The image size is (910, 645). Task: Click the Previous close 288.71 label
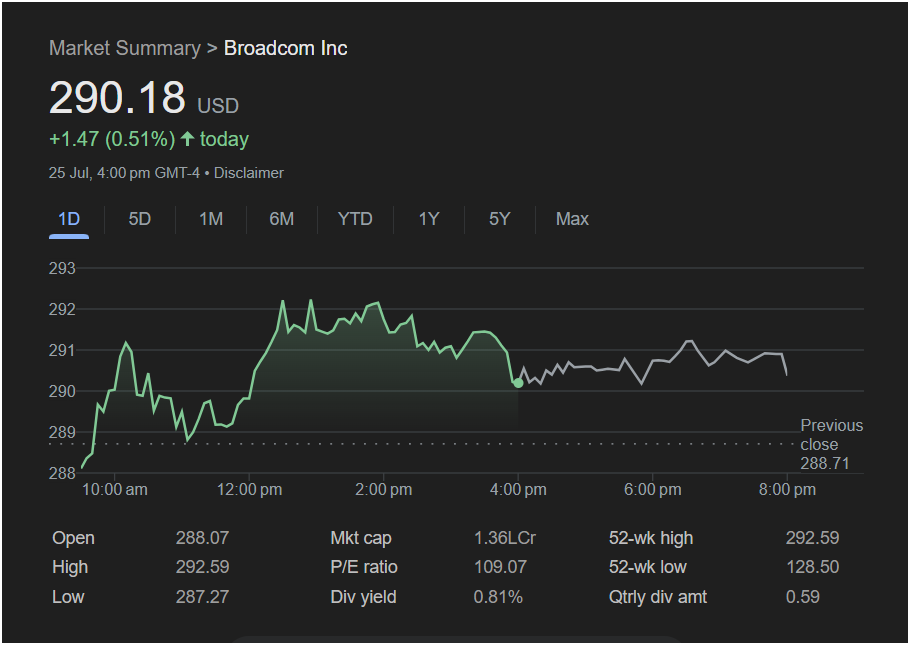(x=831, y=444)
